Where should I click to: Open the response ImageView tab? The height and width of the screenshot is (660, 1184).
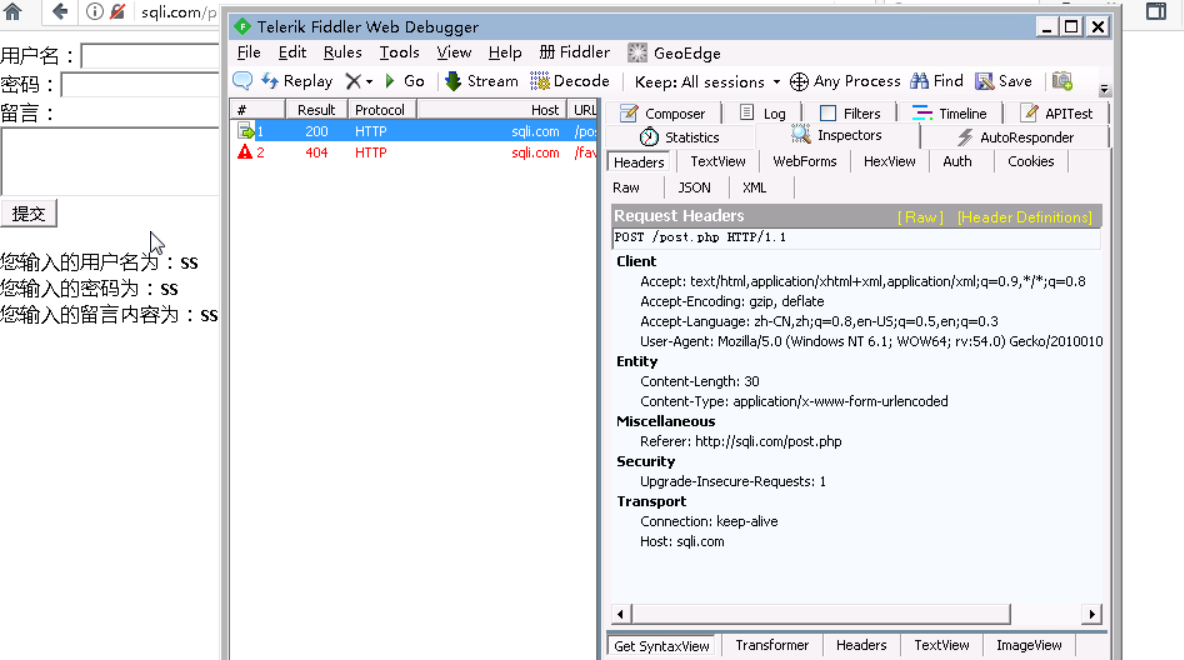tap(1028, 646)
